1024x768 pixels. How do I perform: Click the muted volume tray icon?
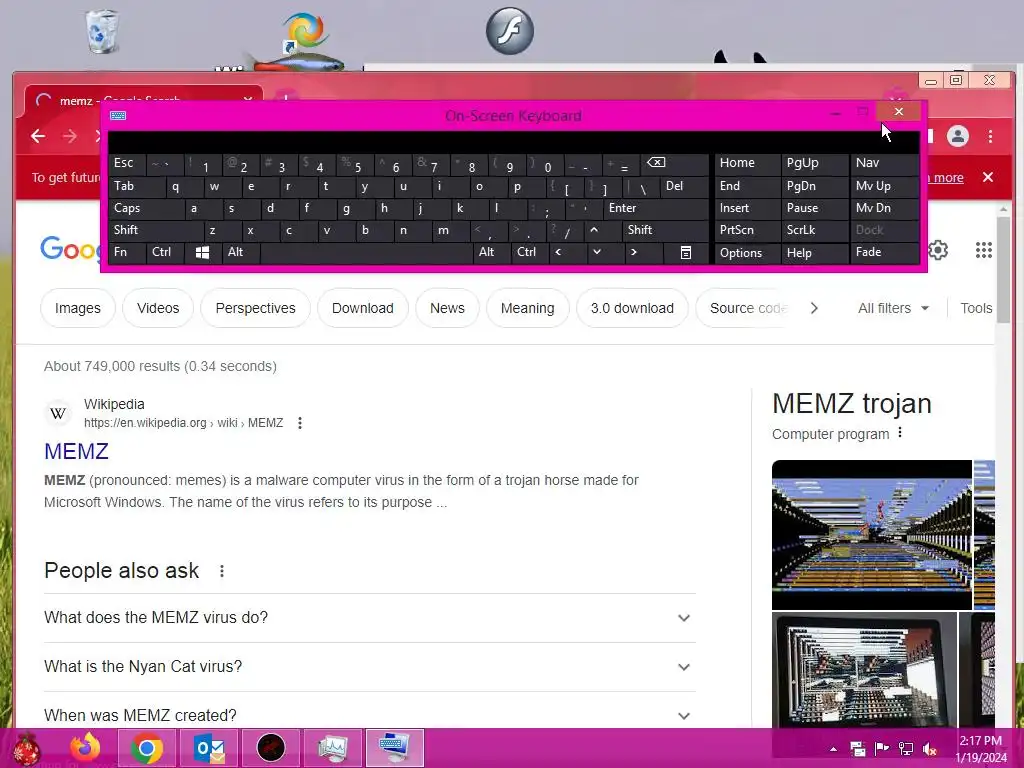pyautogui.click(x=930, y=749)
